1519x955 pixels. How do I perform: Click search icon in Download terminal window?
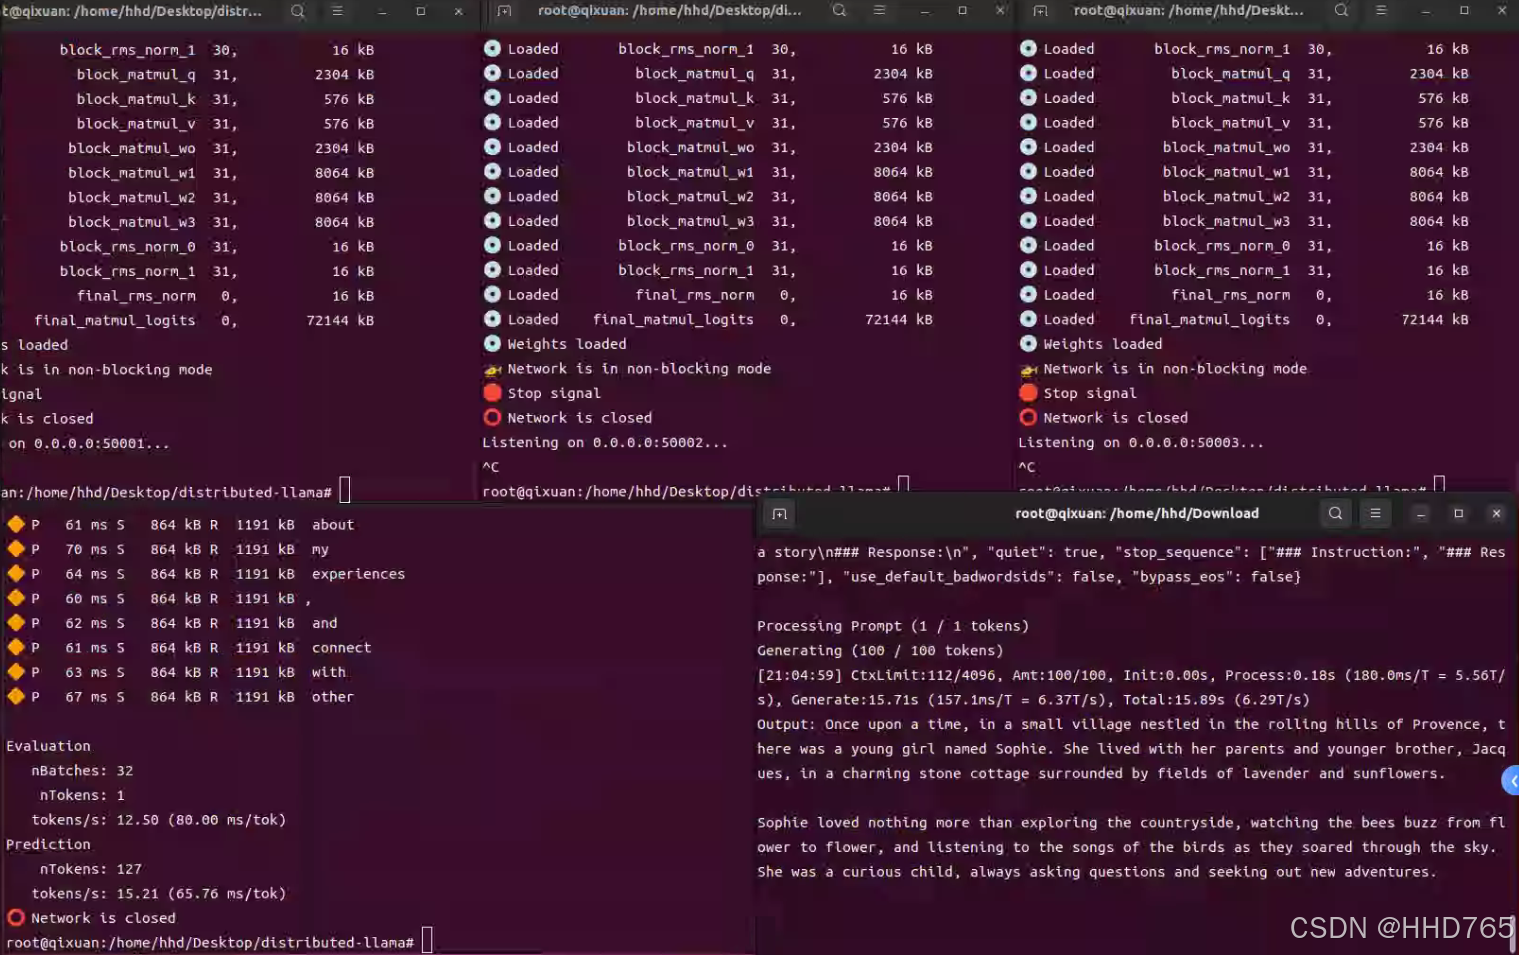pos(1335,513)
